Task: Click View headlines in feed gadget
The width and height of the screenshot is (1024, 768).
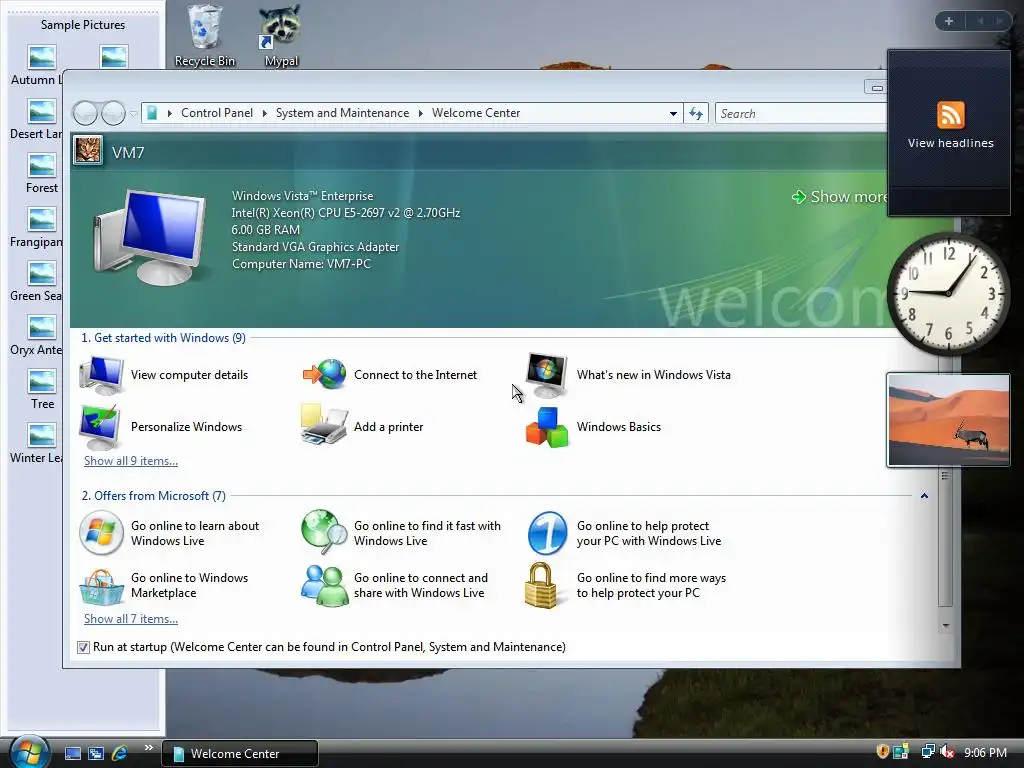Action: [x=950, y=143]
